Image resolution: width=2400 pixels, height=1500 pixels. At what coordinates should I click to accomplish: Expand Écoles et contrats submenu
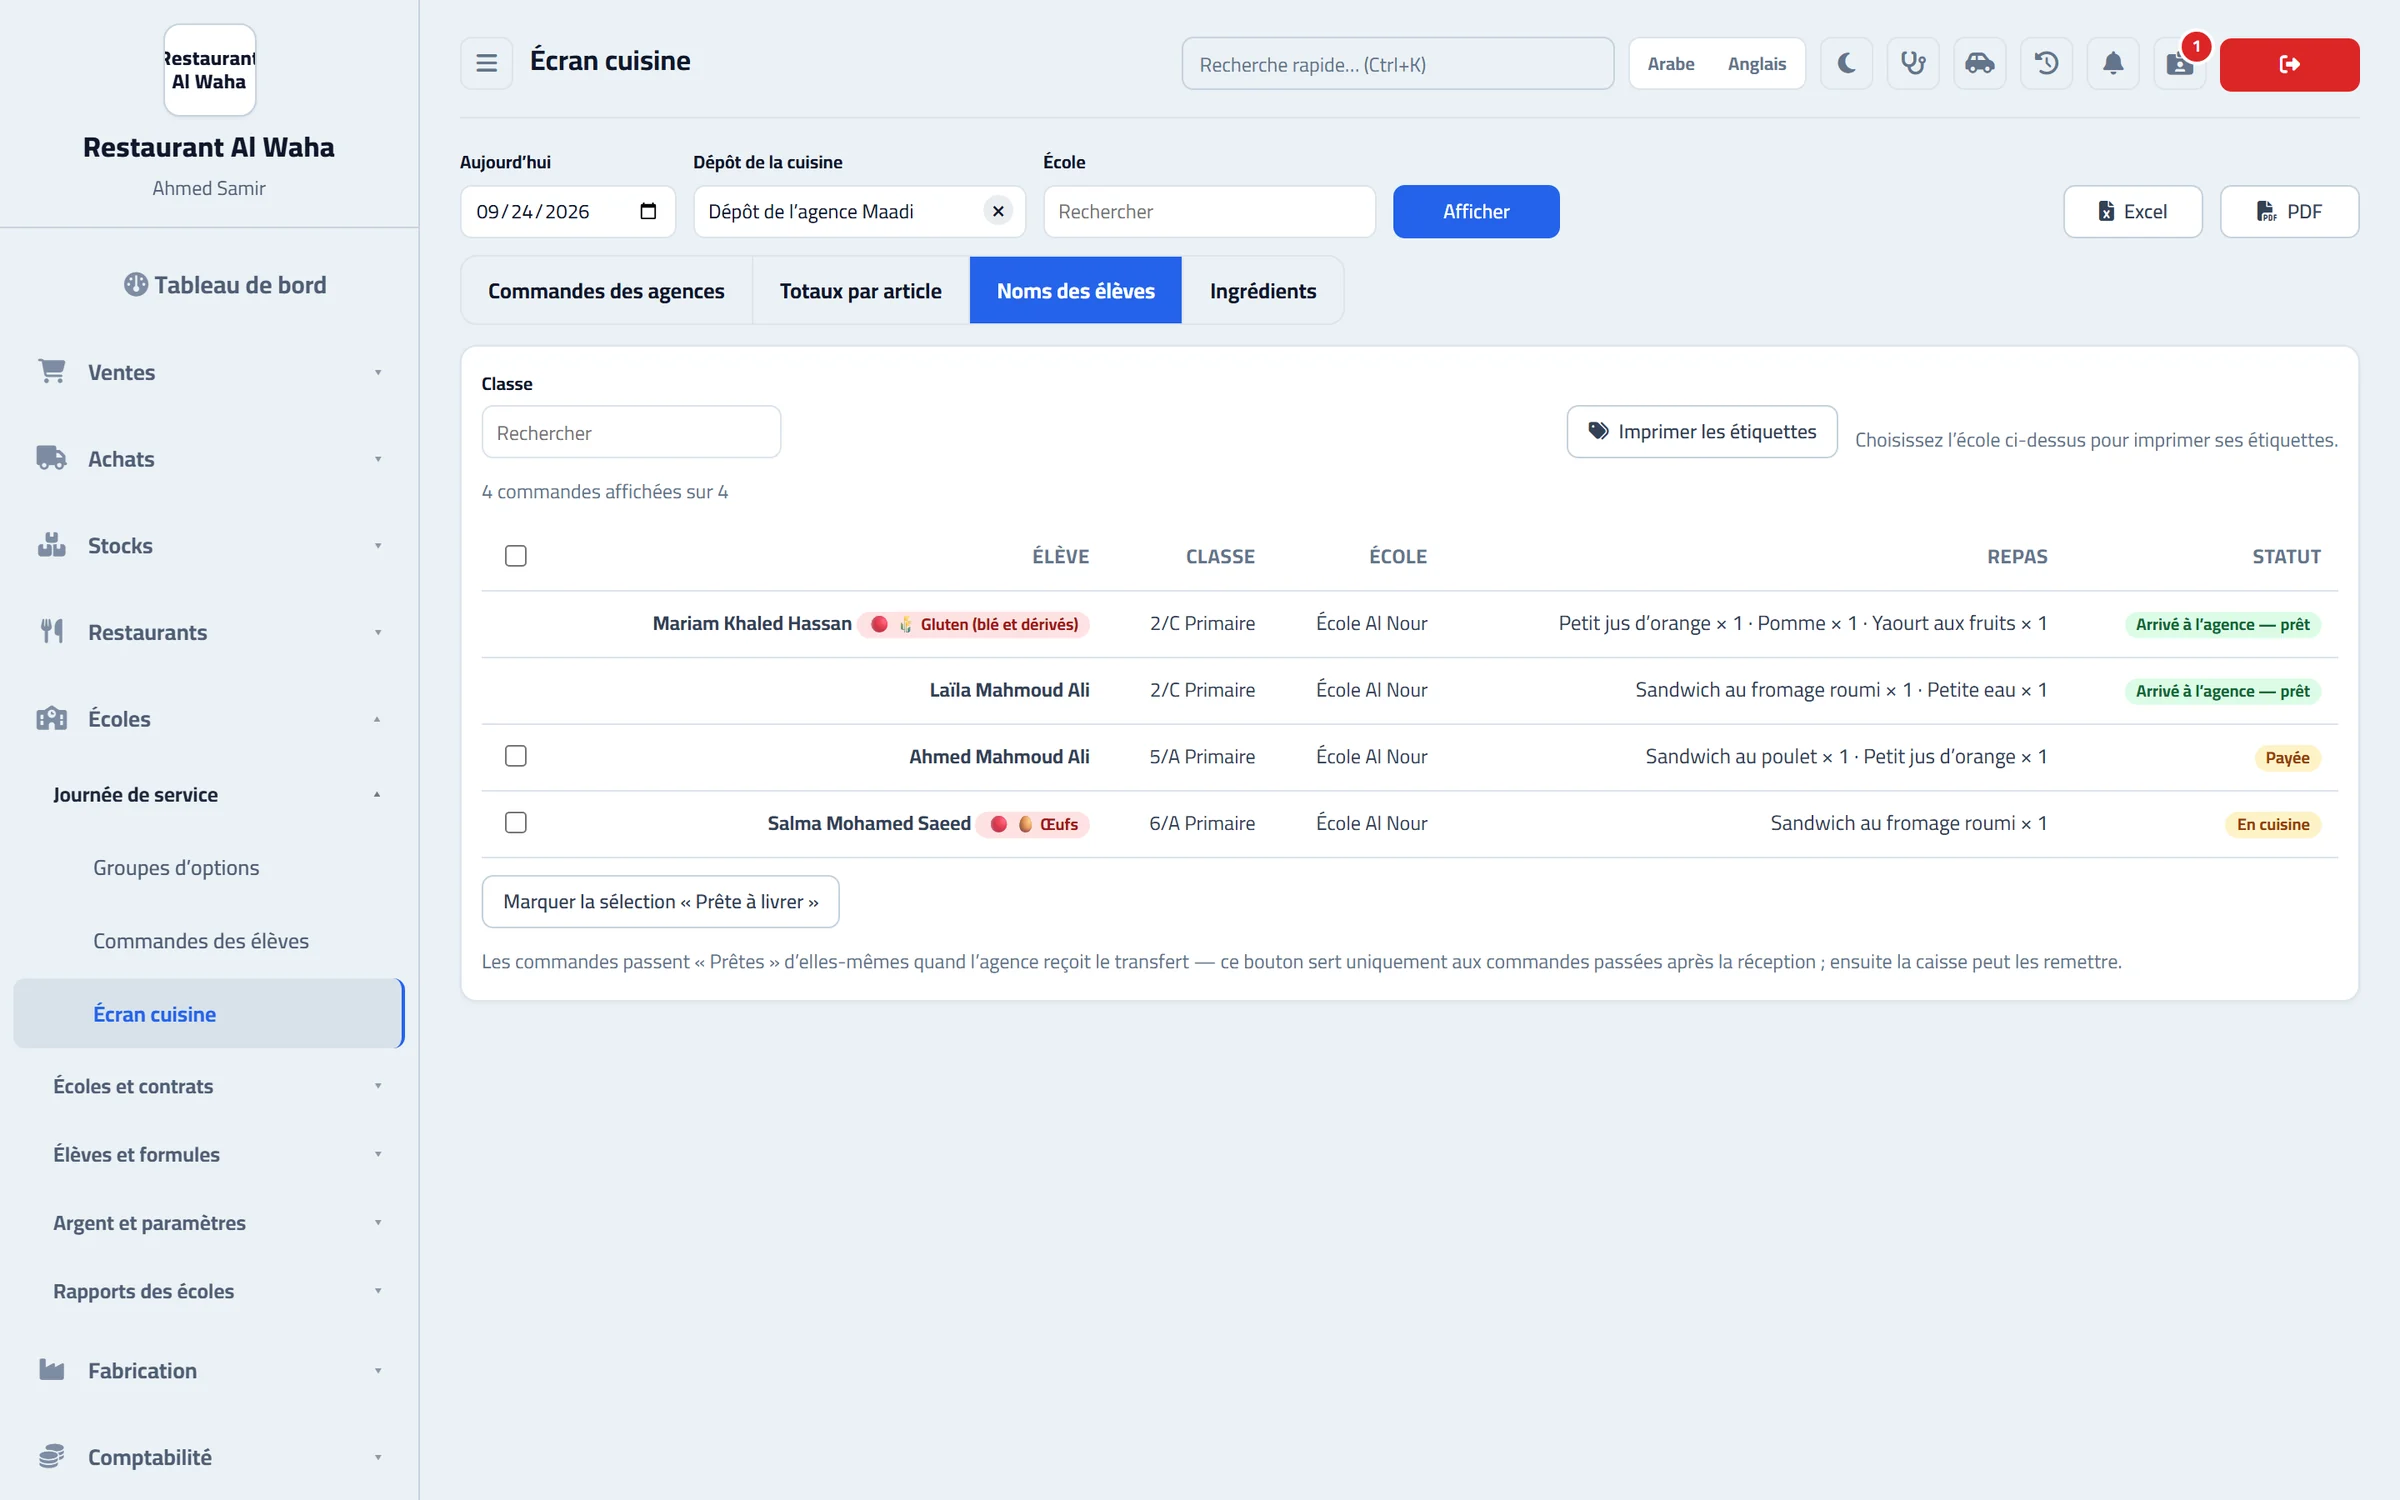coord(378,1086)
